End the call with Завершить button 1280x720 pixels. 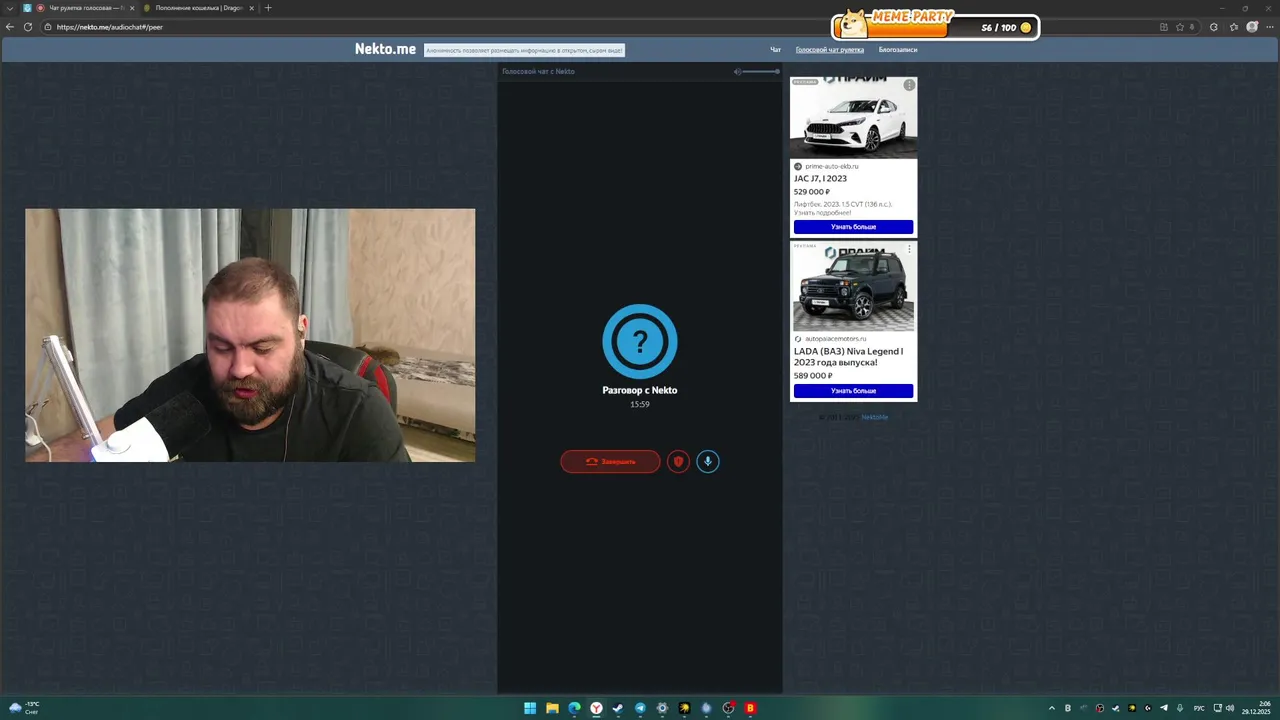(x=610, y=461)
